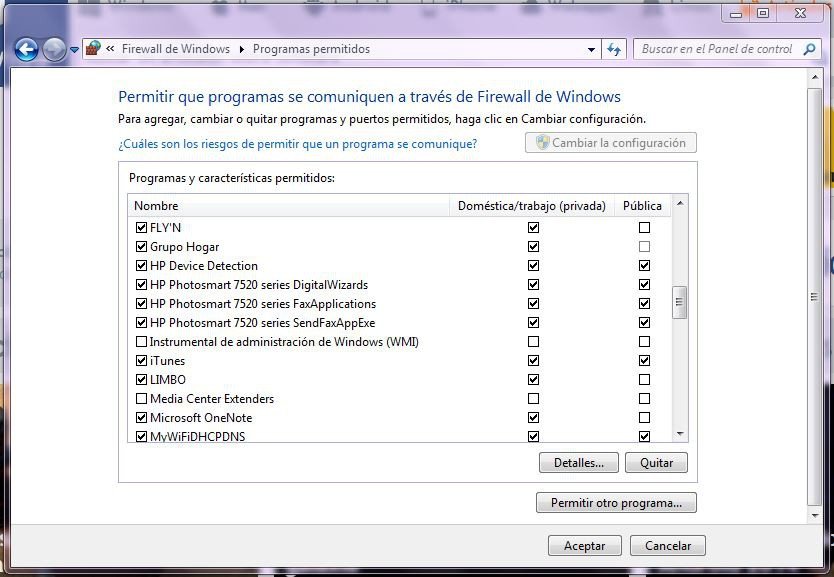The height and width of the screenshot is (577, 834).
Task: Refresh the page with the refresh icon
Action: click(614, 49)
